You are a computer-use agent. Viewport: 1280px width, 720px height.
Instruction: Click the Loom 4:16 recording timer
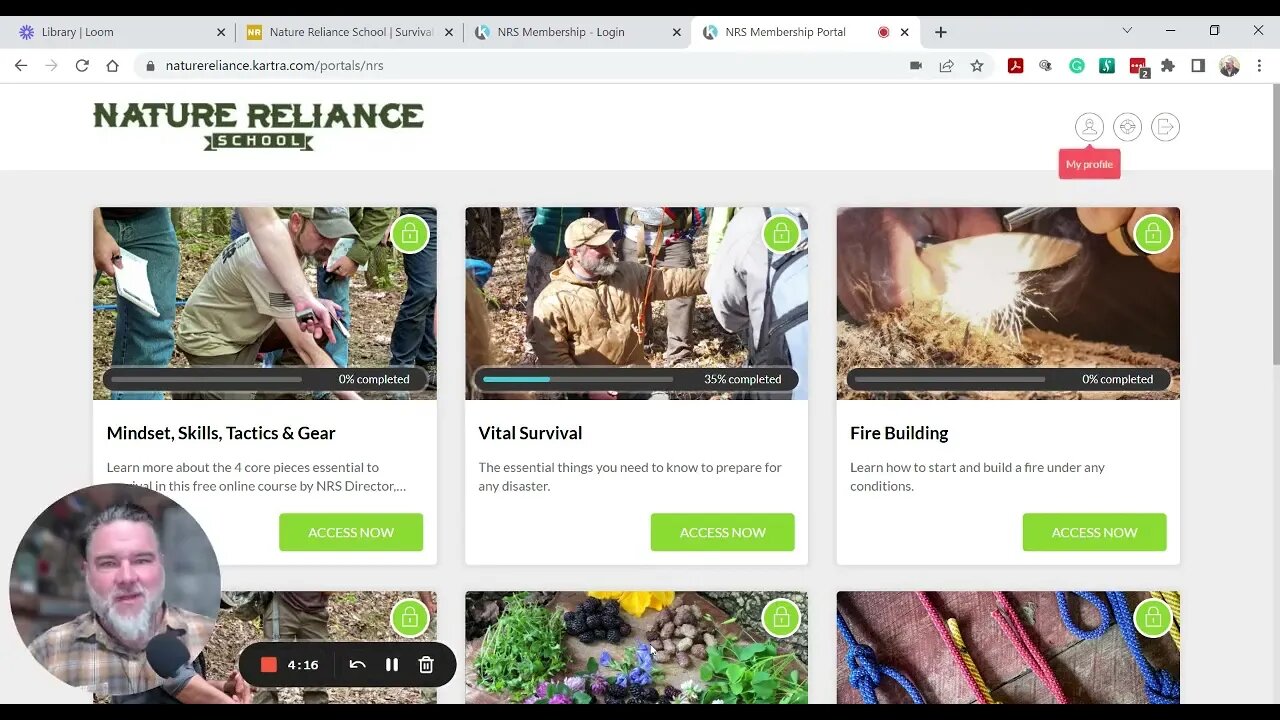[x=303, y=665]
